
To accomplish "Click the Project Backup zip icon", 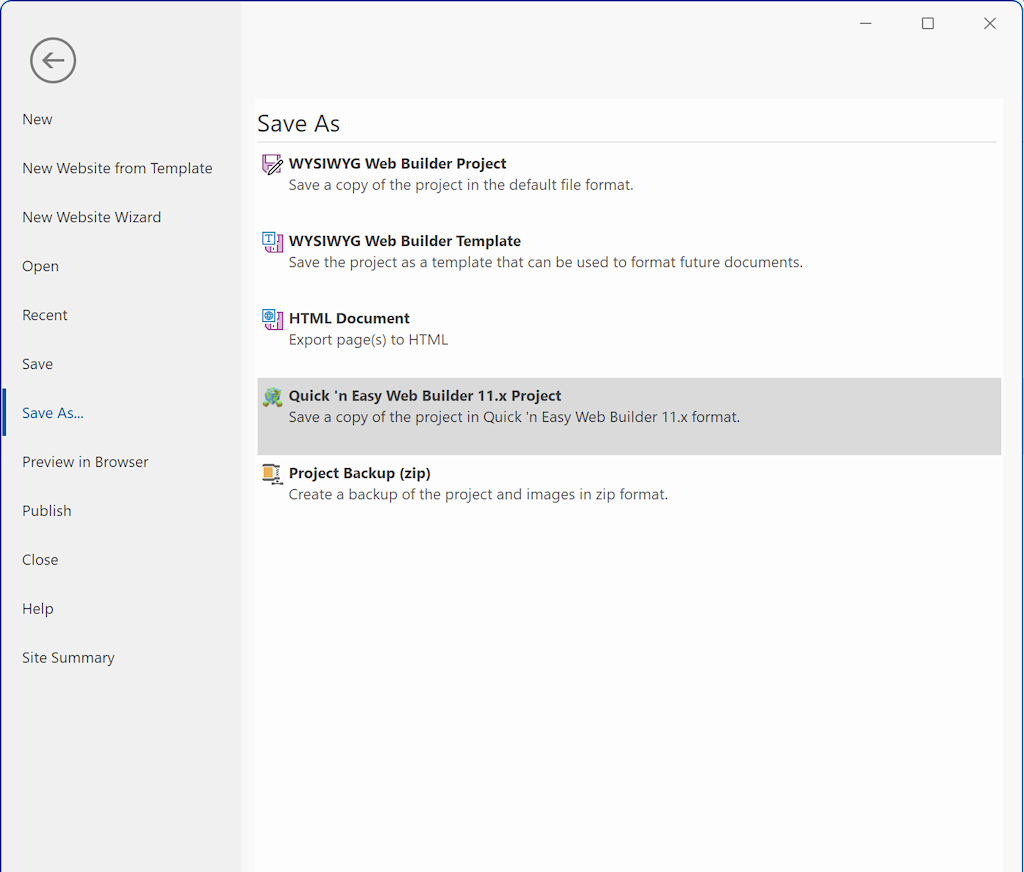I will point(272,474).
